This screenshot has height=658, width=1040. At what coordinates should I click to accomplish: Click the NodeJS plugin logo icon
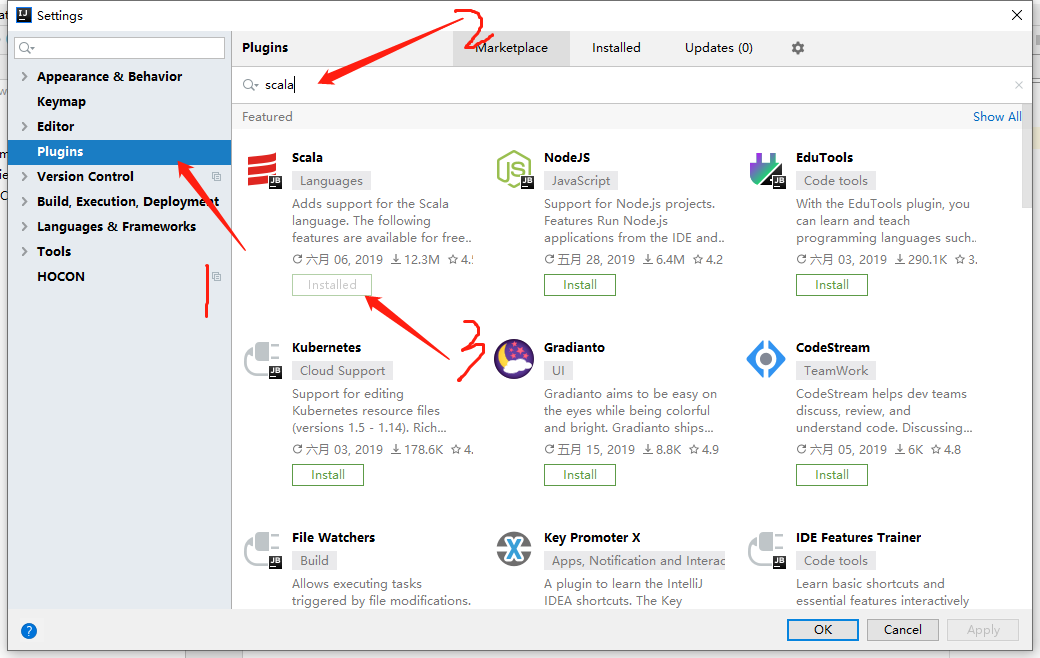coord(515,169)
